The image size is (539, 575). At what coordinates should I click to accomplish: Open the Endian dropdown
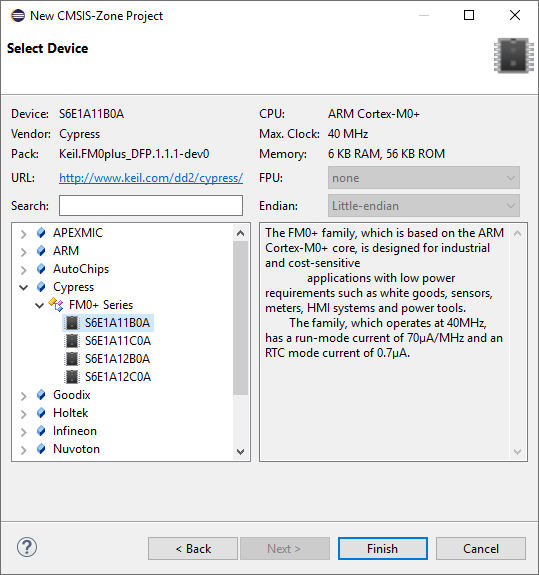tap(424, 206)
